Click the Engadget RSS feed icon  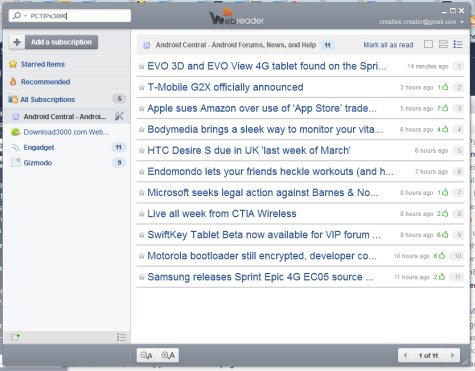[x=15, y=148]
